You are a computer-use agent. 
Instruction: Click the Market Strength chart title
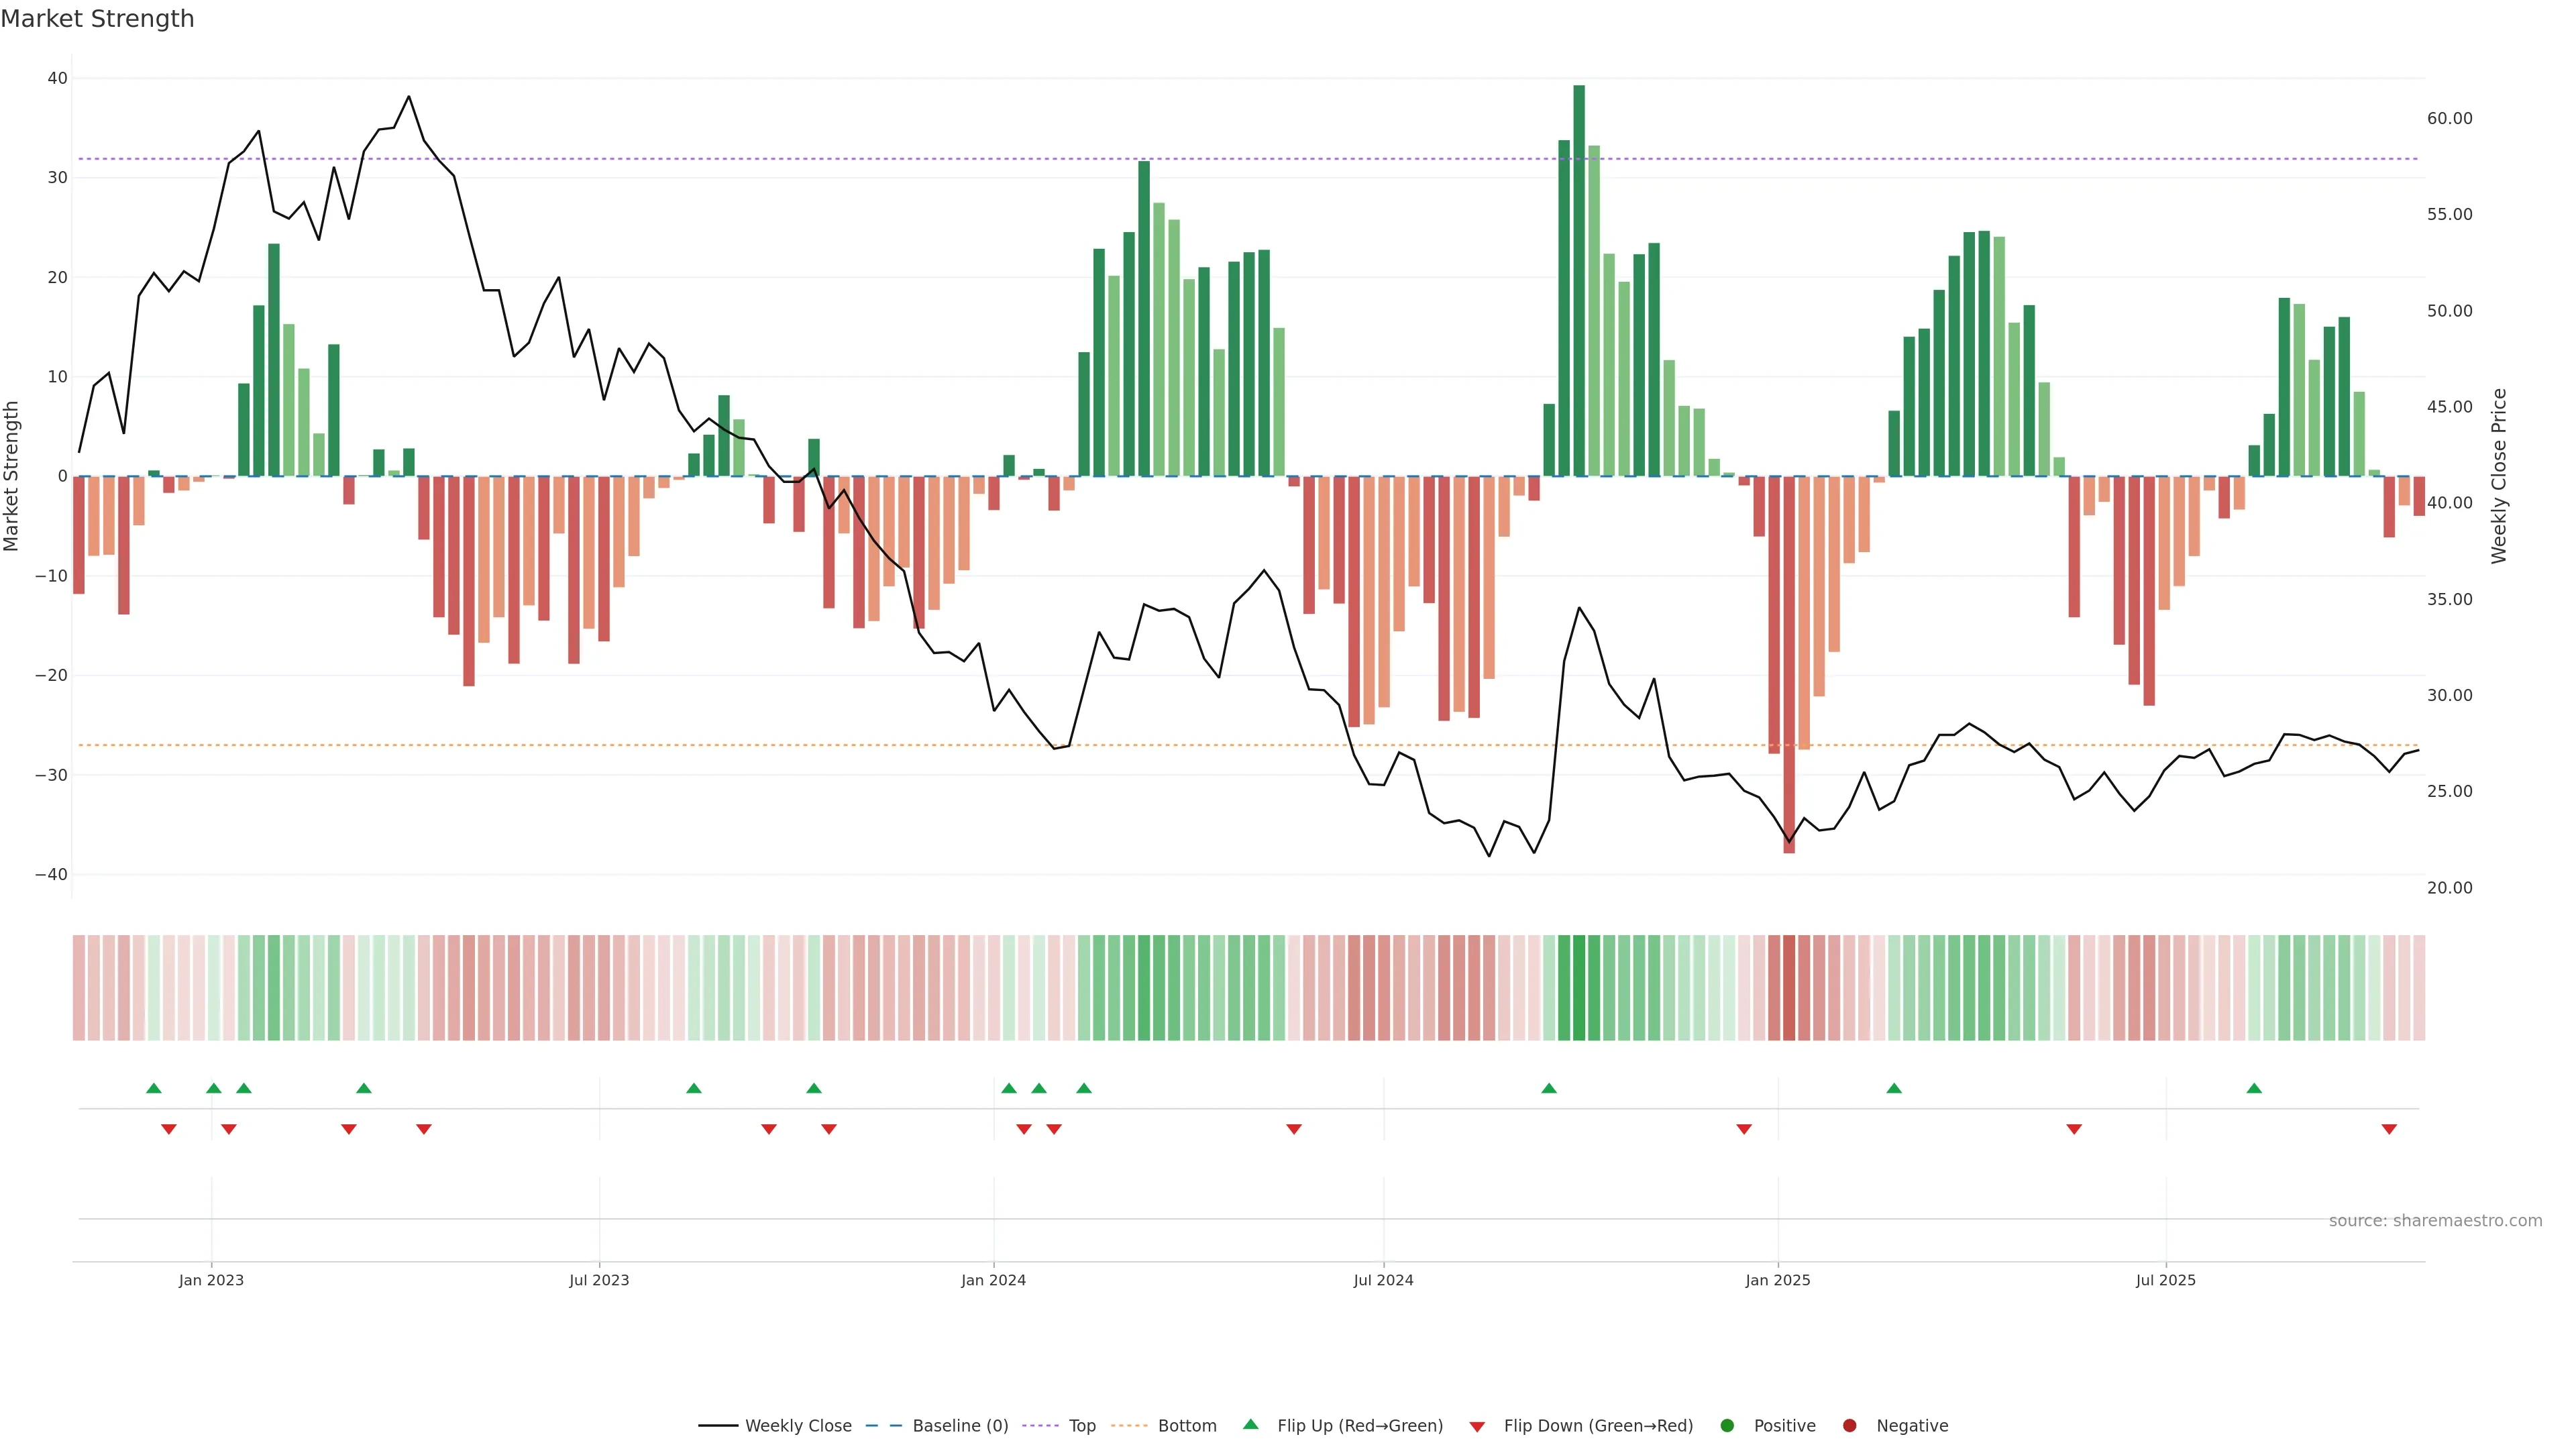pyautogui.click(x=97, y=19)
